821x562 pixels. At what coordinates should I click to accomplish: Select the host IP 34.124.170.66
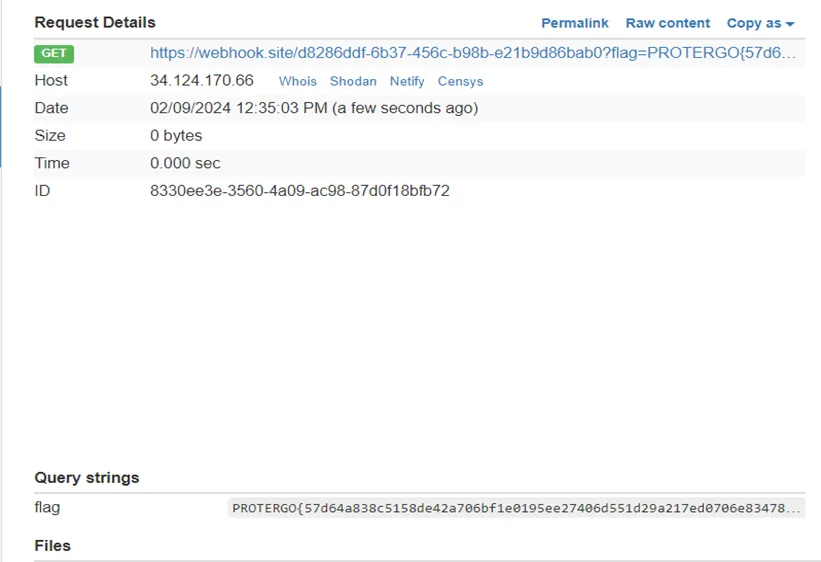coord(202,80)
